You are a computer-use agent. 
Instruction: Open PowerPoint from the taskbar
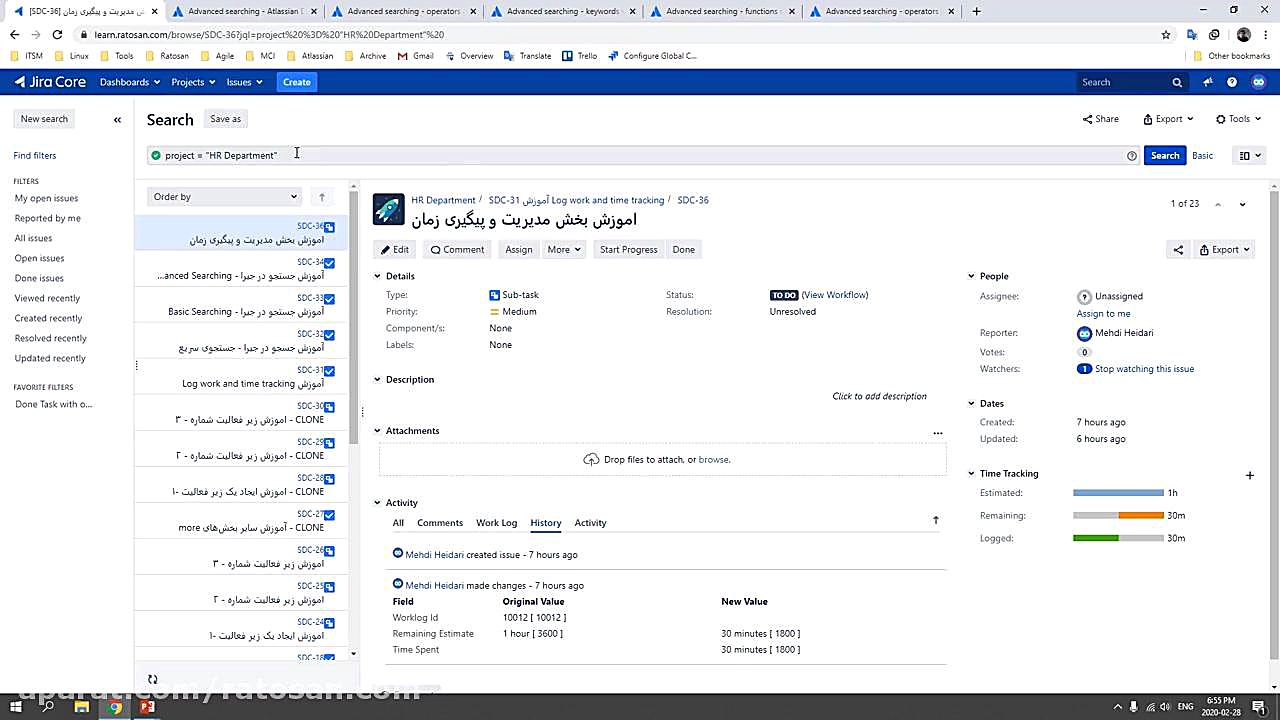148,707
